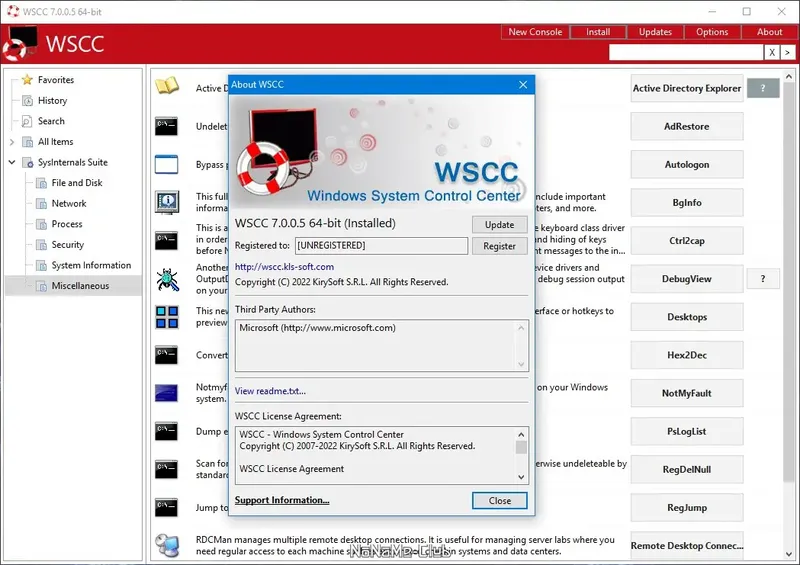Open the View readme.txt link
This screenshot has width=800, height=565.
[270, 391]
